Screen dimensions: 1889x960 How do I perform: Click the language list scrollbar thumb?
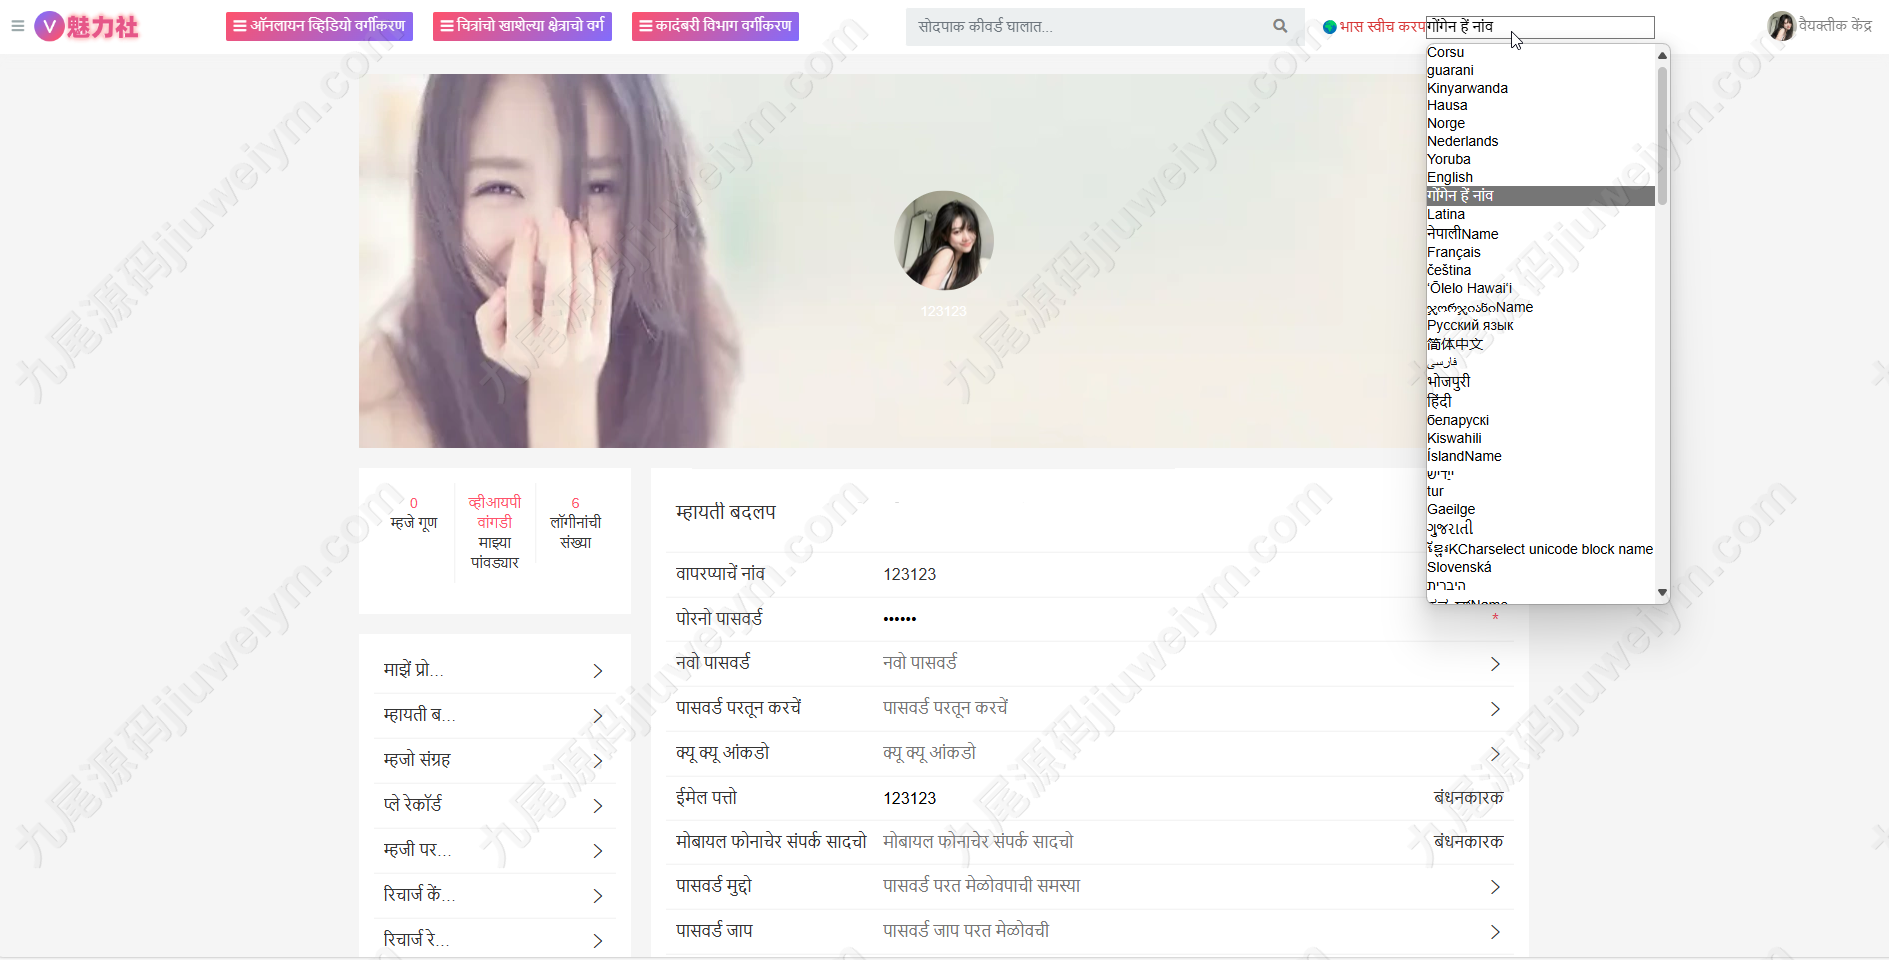(1662, 135)
